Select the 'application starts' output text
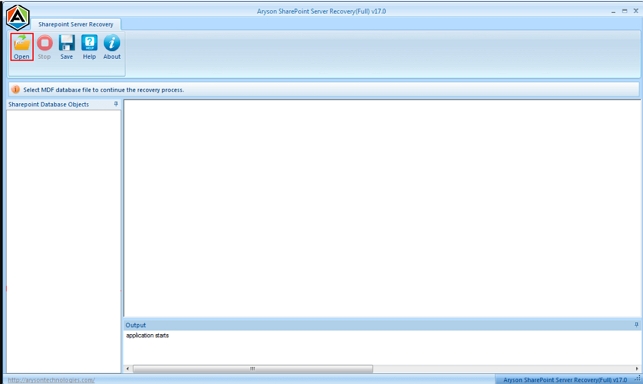 point(147,335)
